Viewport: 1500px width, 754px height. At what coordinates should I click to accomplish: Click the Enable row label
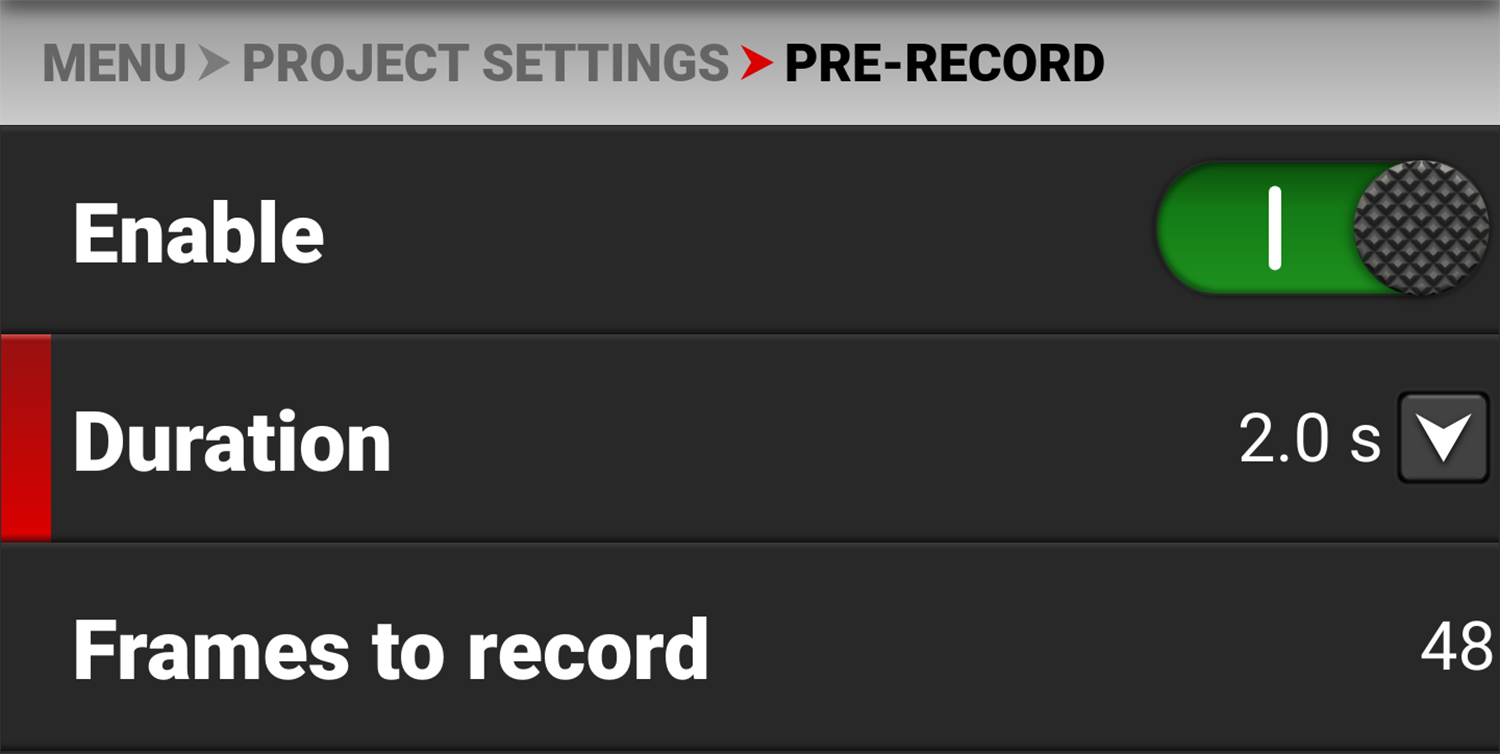click(196, 230)
